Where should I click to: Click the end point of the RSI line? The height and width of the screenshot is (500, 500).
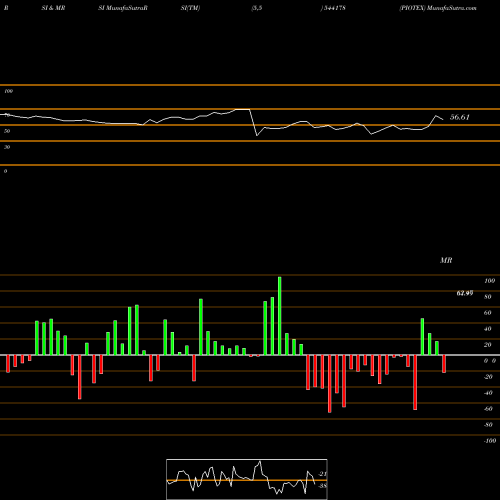(443, 119)
